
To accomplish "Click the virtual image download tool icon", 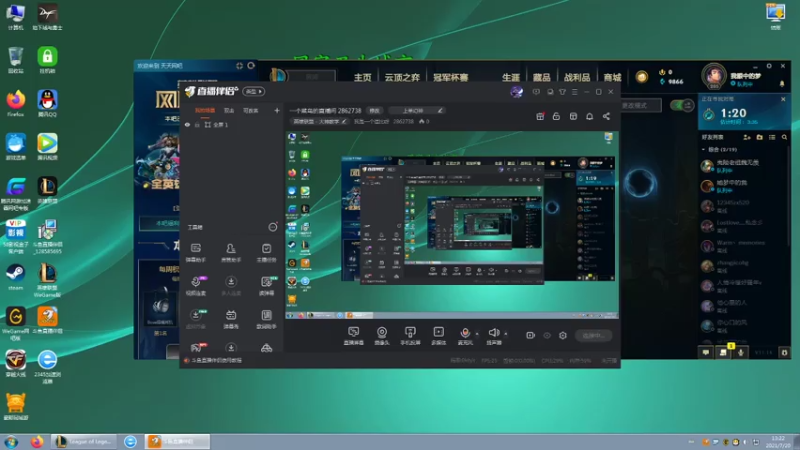I will tap(196, 319).
